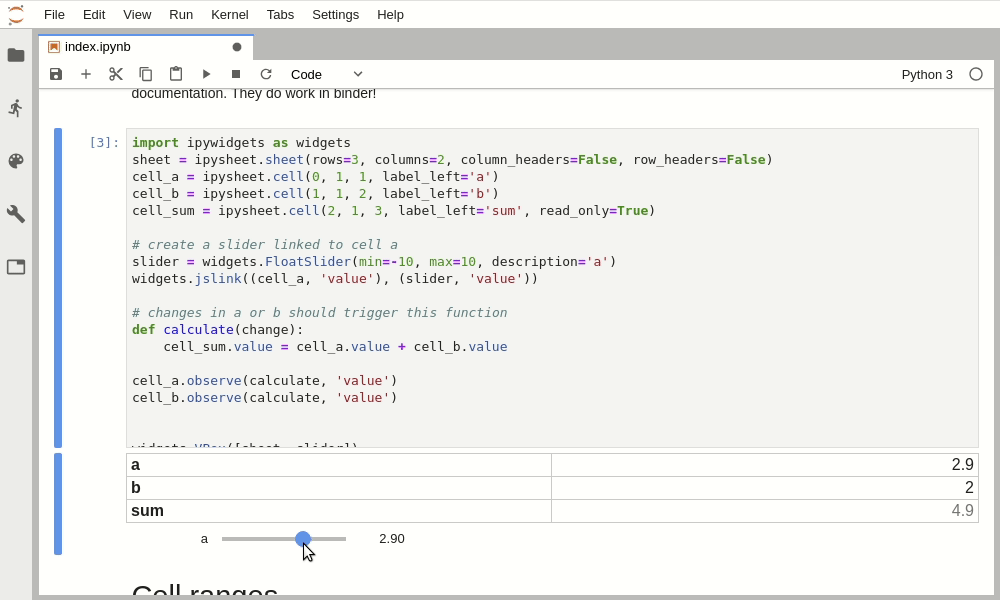Click the 'b' row label cell
This screenshot has height=600, width=1000.
point(339,488)
